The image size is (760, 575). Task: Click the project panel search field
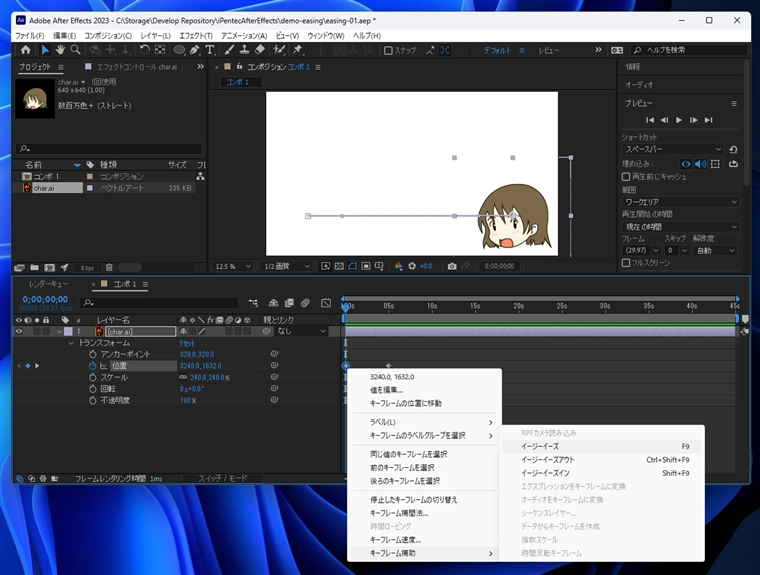[109, 148]
